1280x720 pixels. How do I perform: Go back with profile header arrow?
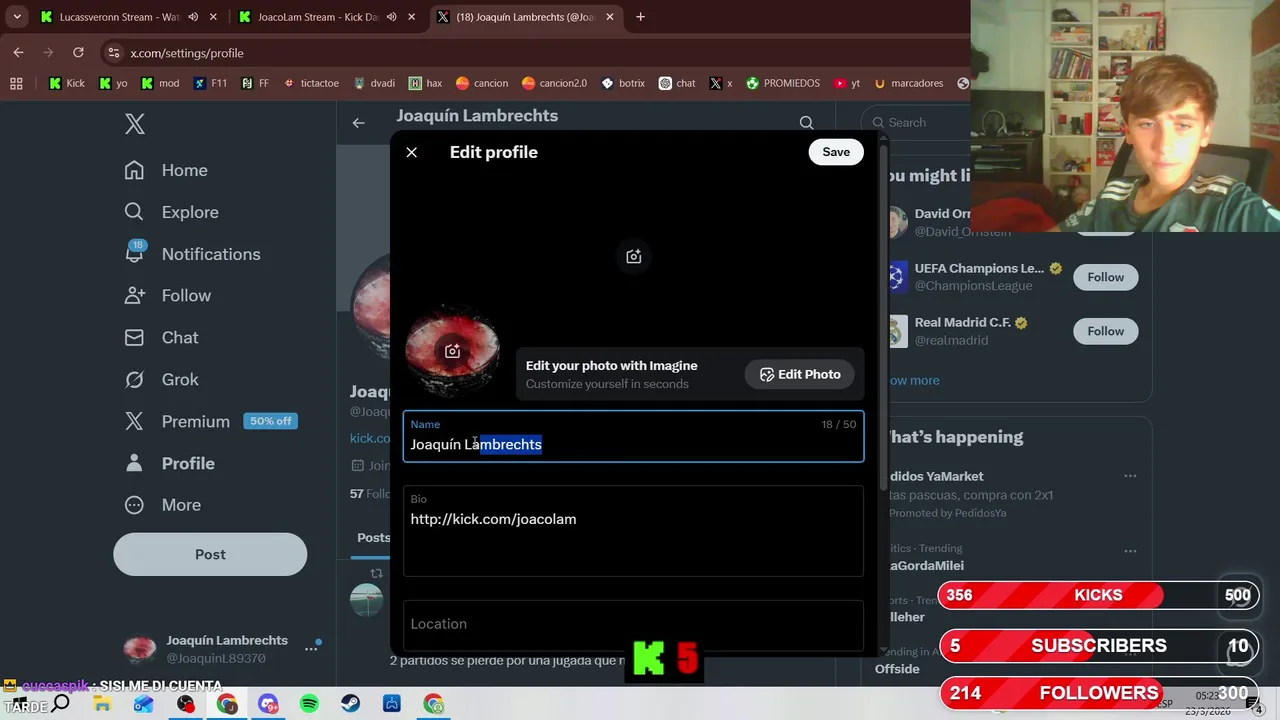click(x=358, y=123)
